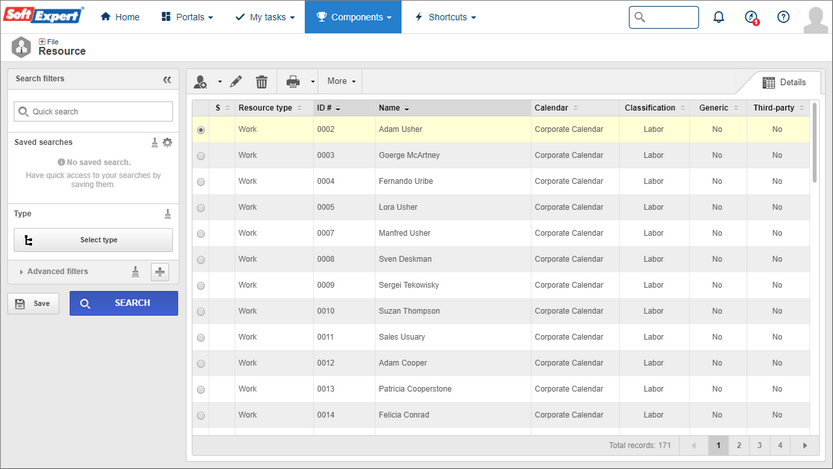
Task: Open the Portals dropdown menu
Action: pos(188,17)
